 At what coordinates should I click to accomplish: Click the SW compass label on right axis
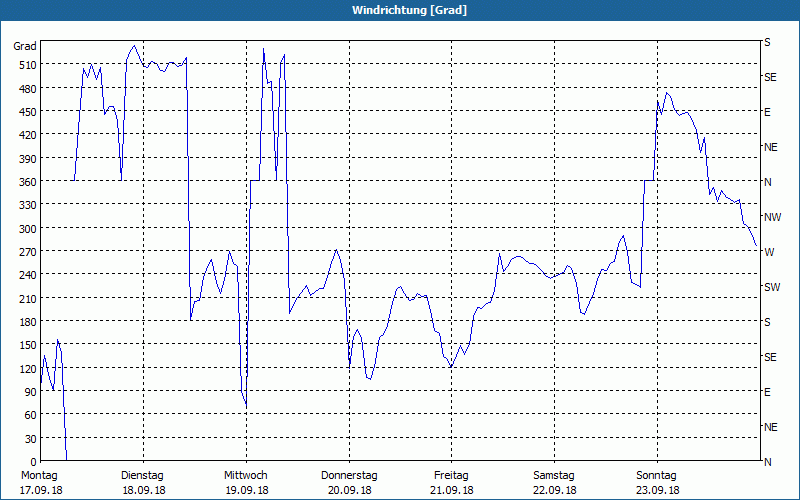click(x=772, y=287)
